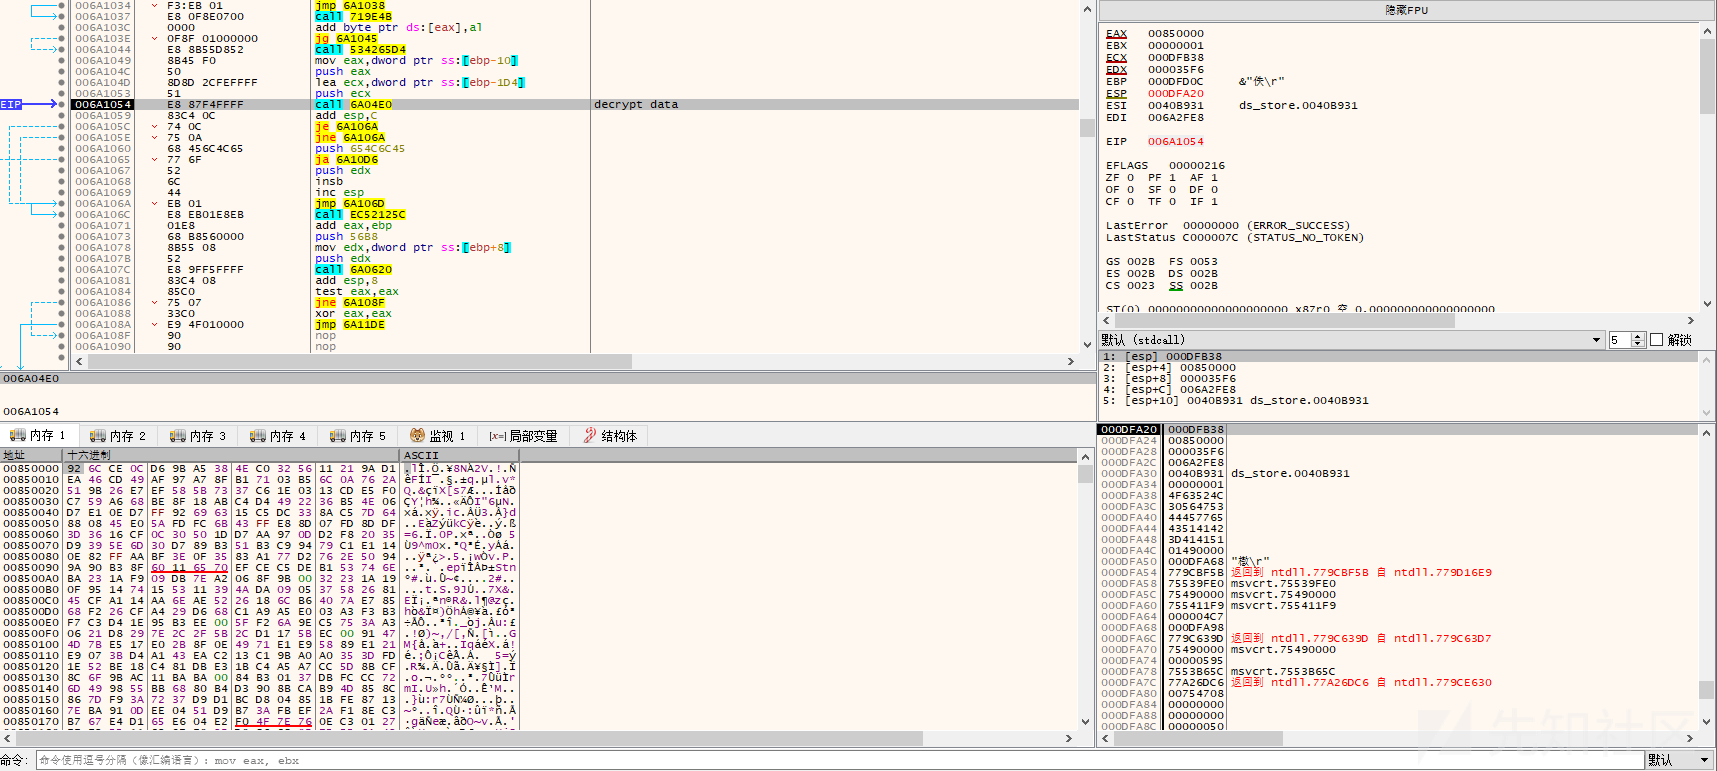Open the 结构体 struct tab
This screenshot has height=771, width=1717.
click(x=610, y=436)
